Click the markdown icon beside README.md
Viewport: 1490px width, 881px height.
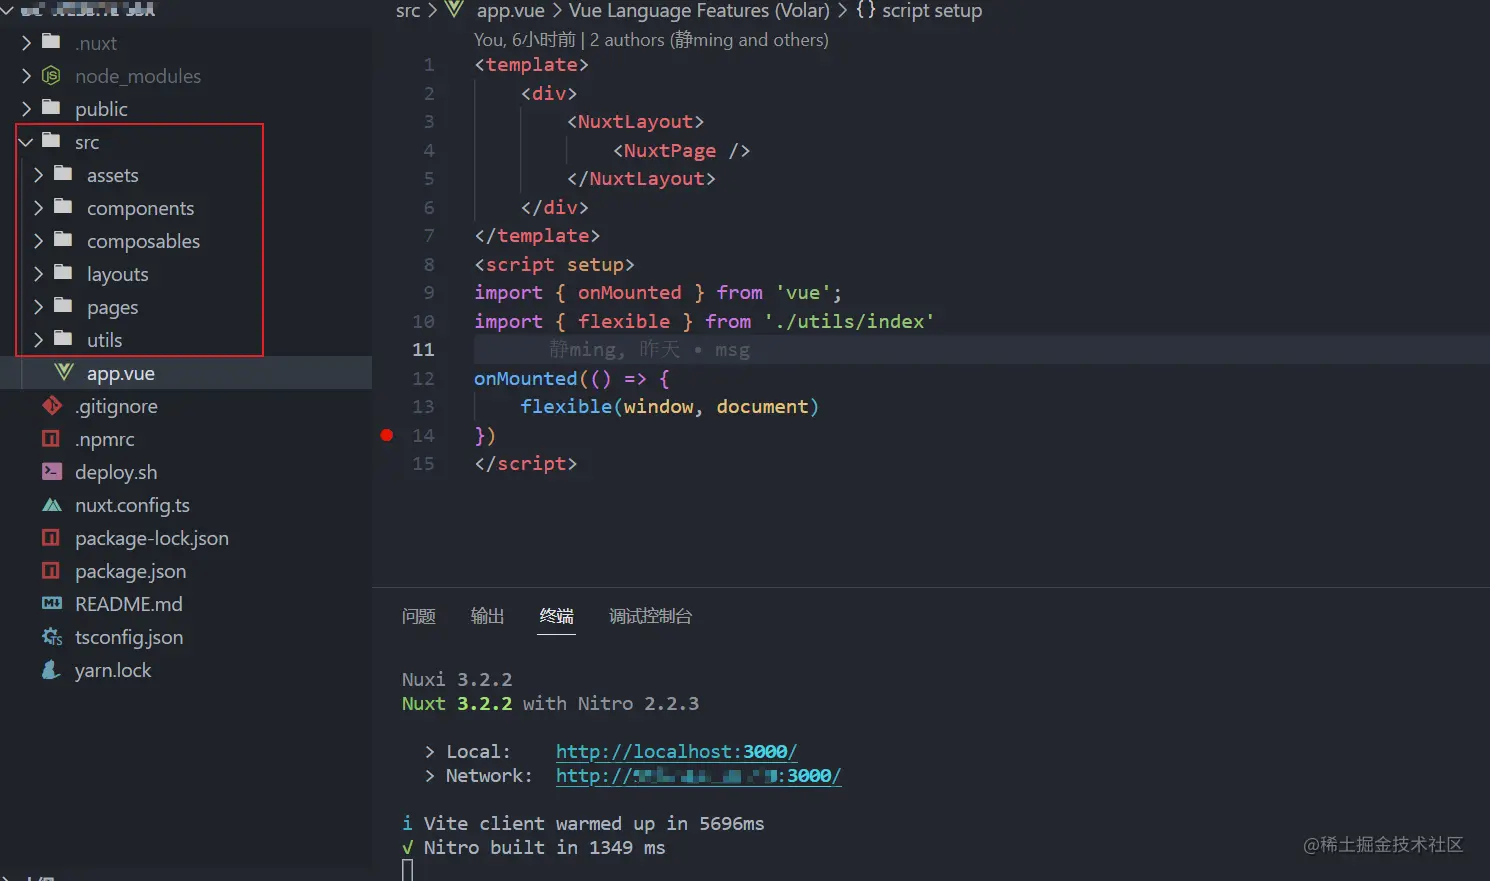tap(52, 603)
